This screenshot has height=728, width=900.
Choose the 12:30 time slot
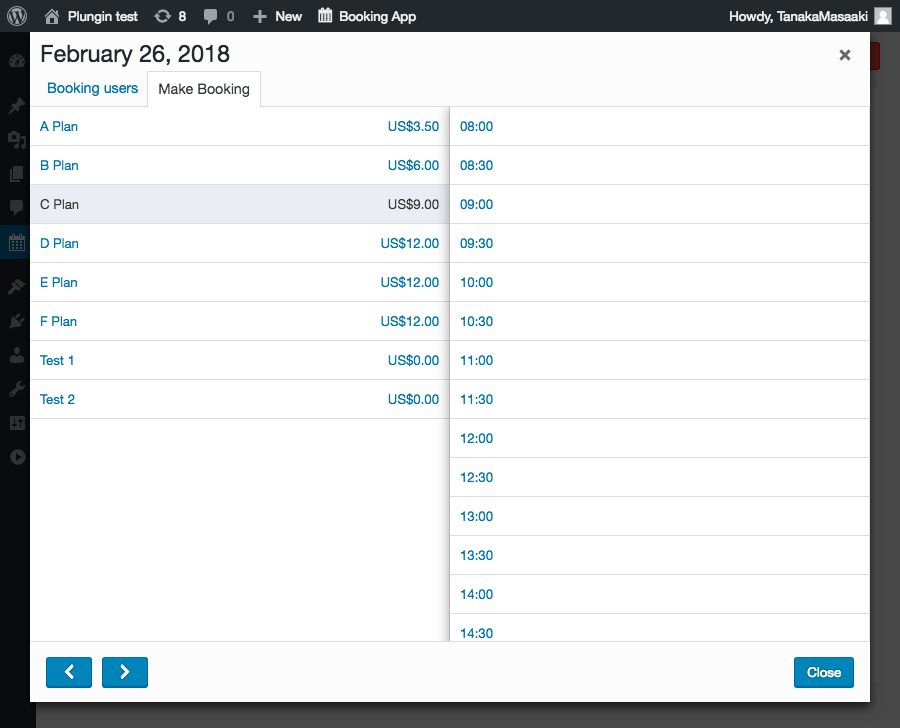(477, 477)
